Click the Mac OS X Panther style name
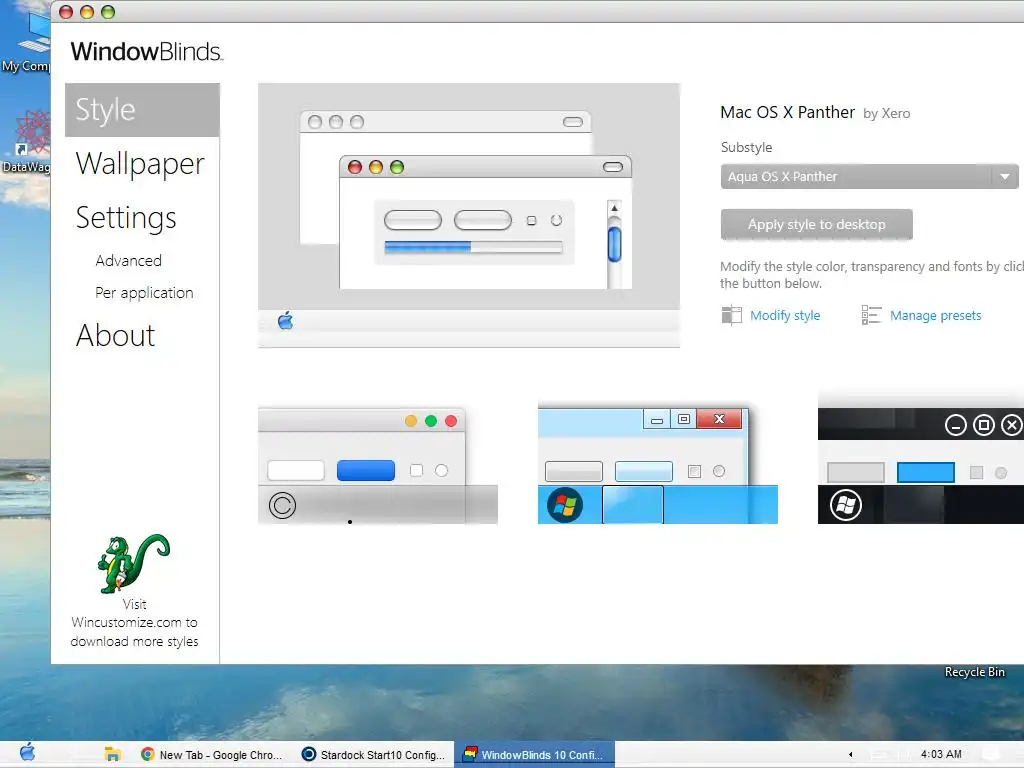This screenshot has height=768, width=1024. 788,112
